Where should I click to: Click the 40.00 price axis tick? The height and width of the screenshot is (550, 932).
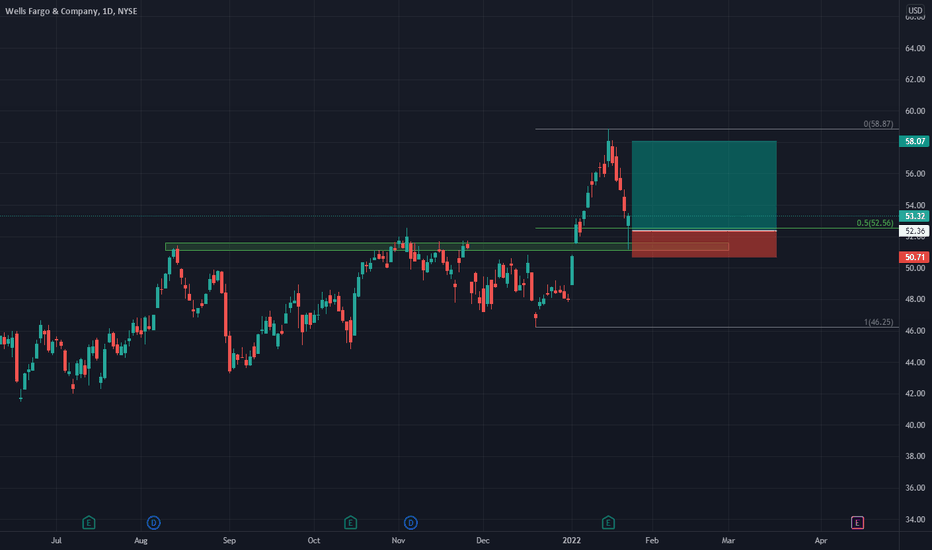coord(915,425)
